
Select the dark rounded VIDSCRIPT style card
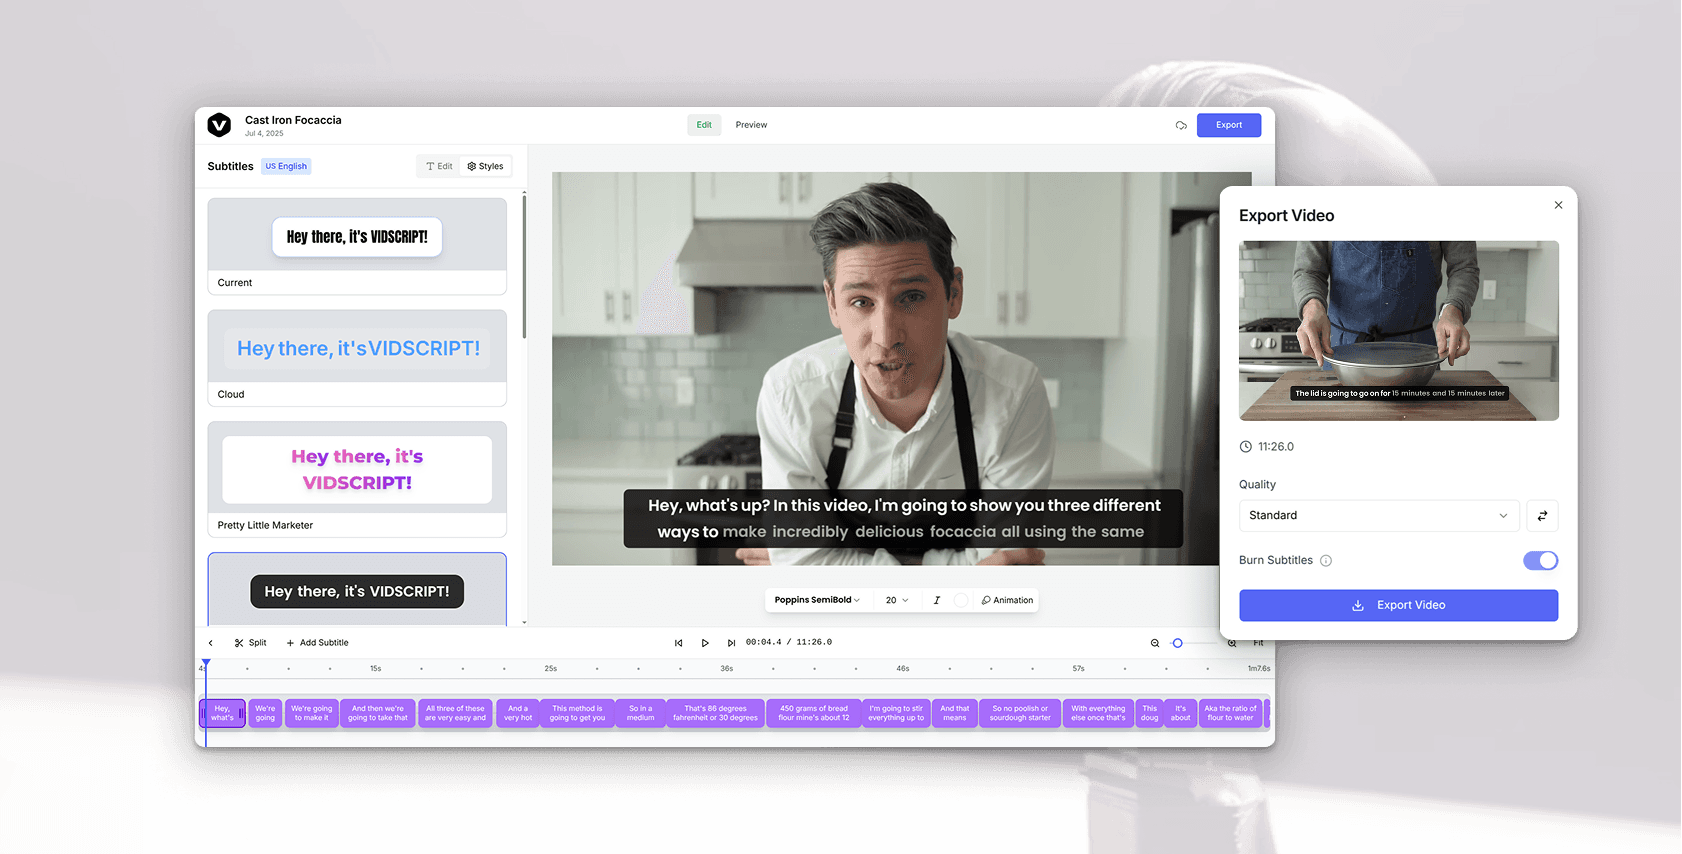pyautogui.click(x=357, y=590)
